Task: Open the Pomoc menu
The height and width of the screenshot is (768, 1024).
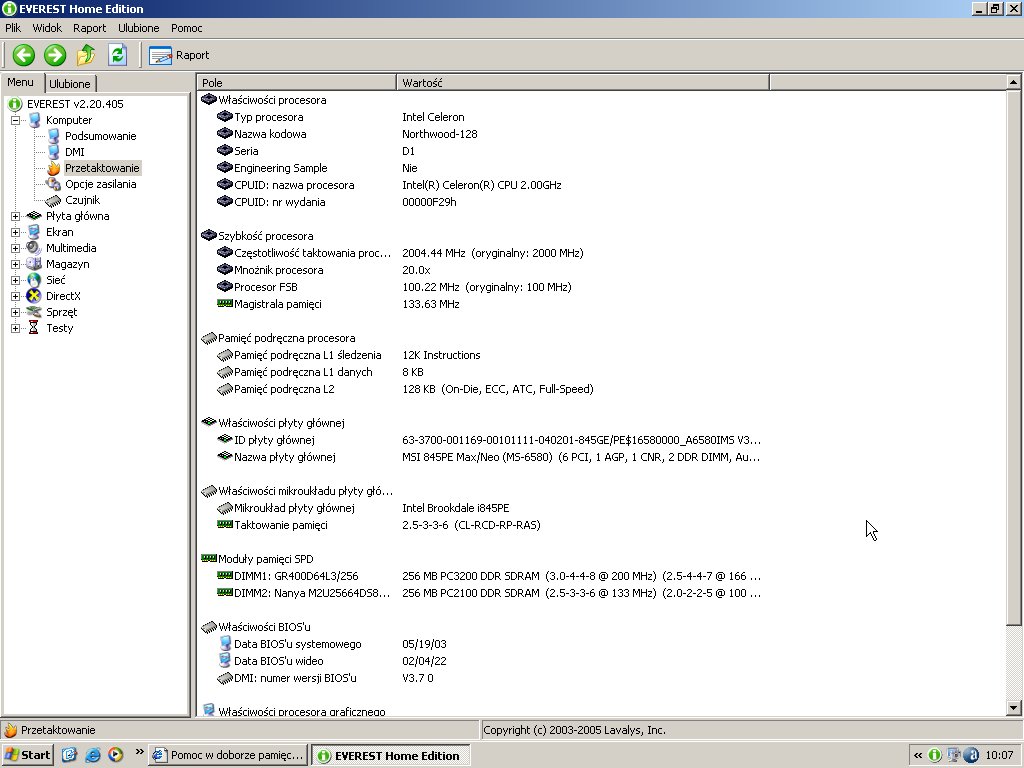Action: click(x=187, y=28)
